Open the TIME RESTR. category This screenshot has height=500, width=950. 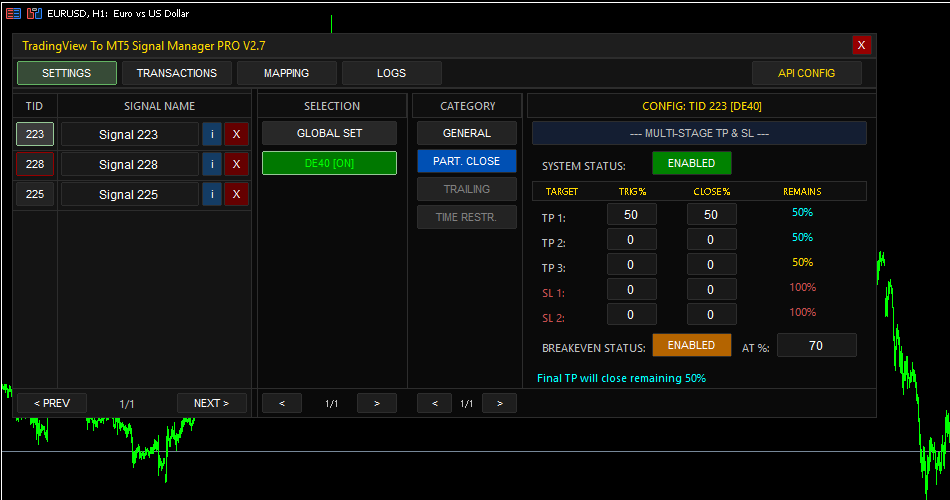click(467, 217)
